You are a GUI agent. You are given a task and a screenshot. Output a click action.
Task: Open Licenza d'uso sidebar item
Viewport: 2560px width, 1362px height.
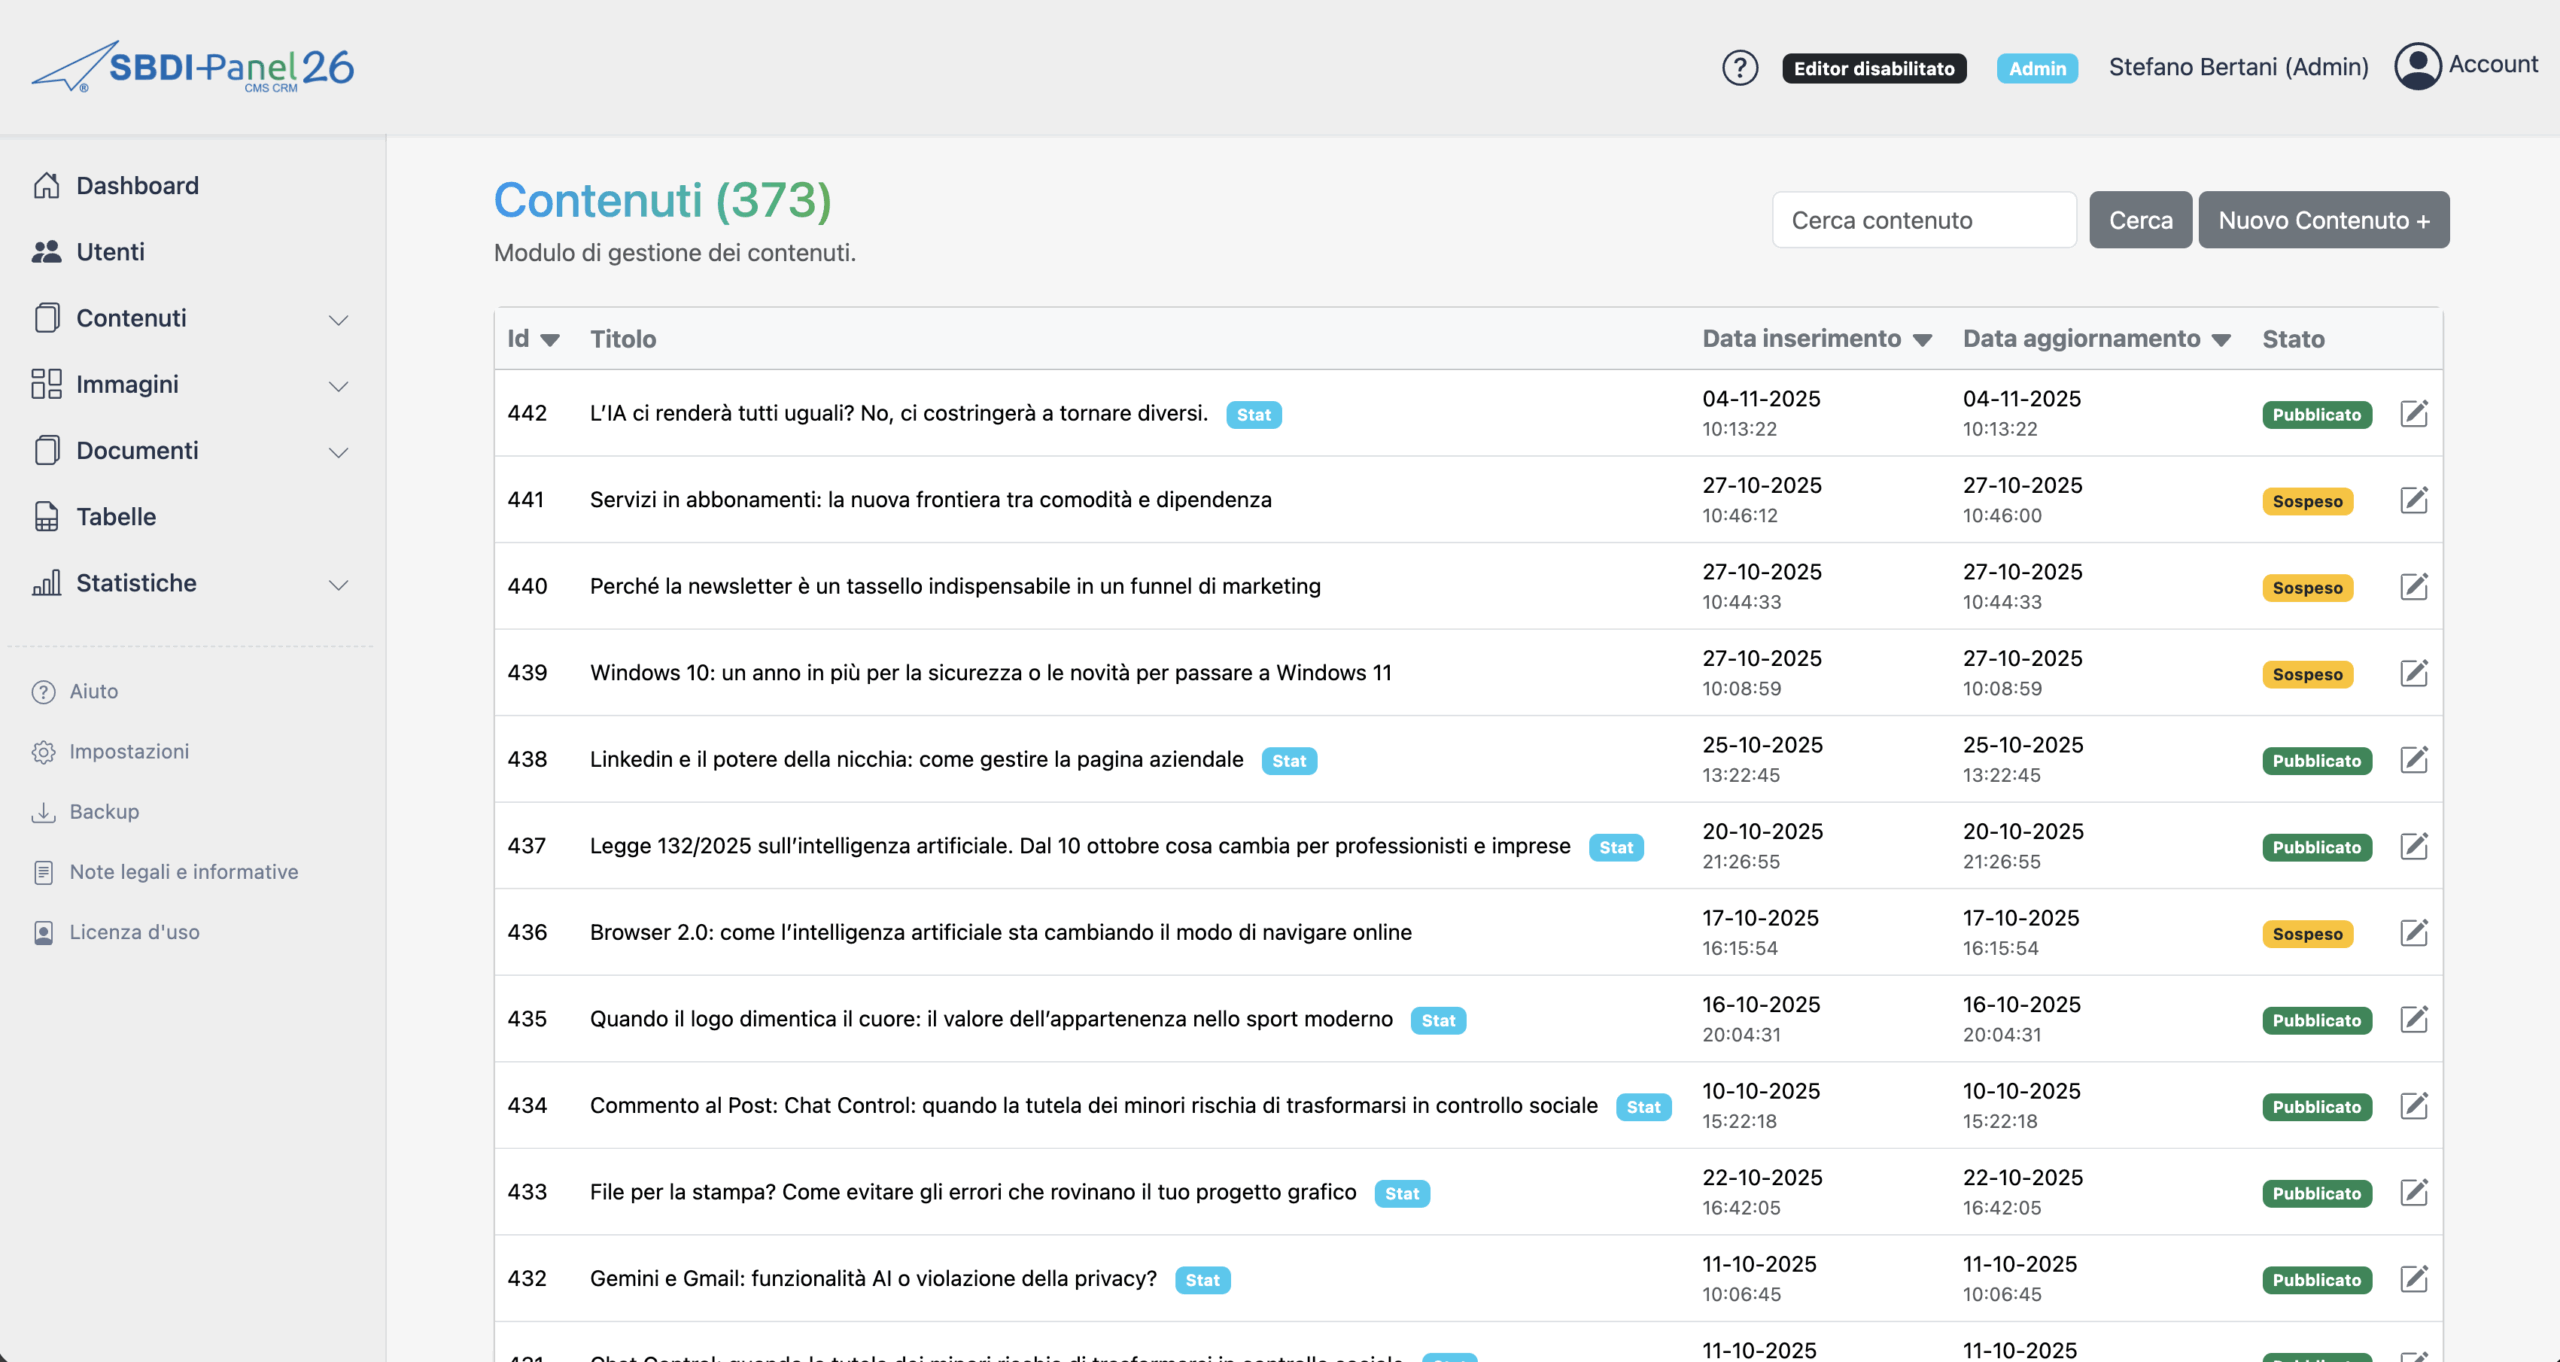pos(134,932)
